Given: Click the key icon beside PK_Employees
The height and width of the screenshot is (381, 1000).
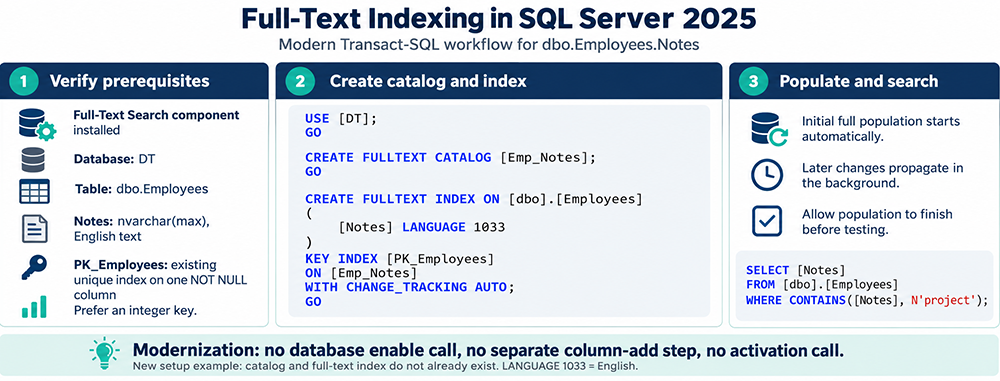Looking at the screenshot, I should click(x=34, y=267).
